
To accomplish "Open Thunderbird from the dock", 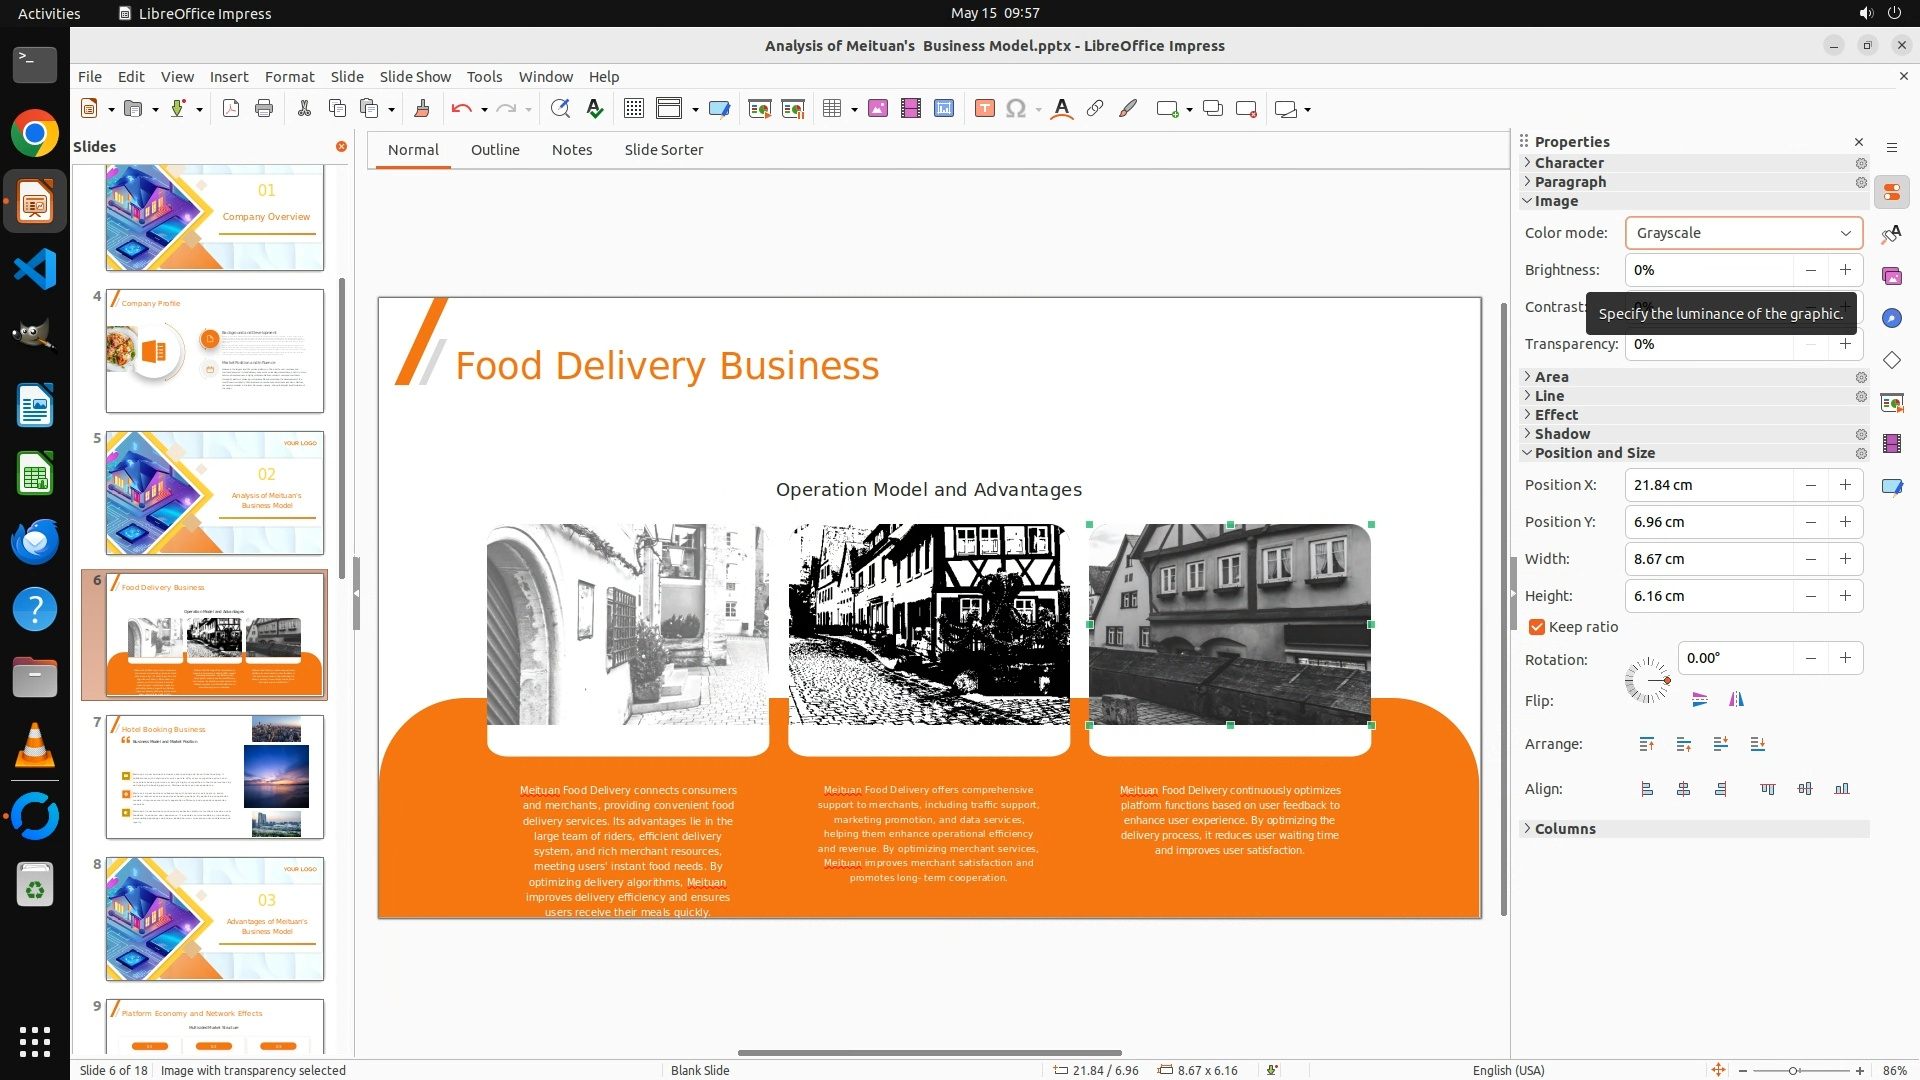I will pyautogui.click(x=35, y=541).
